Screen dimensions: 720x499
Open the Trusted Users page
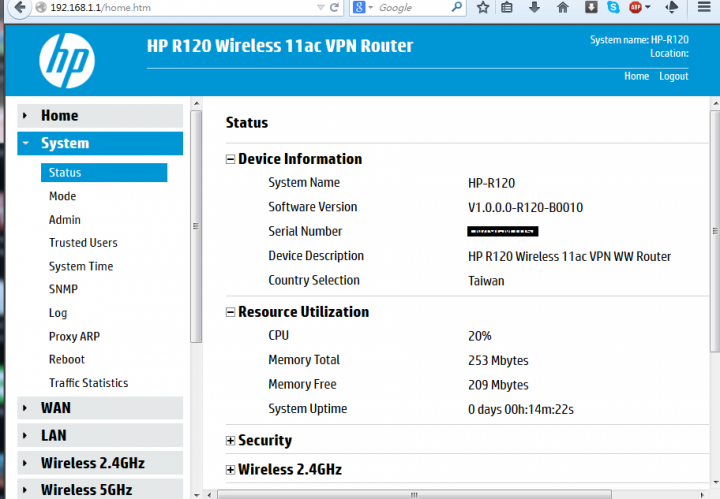pyautogui.click(x=83, y=243)
